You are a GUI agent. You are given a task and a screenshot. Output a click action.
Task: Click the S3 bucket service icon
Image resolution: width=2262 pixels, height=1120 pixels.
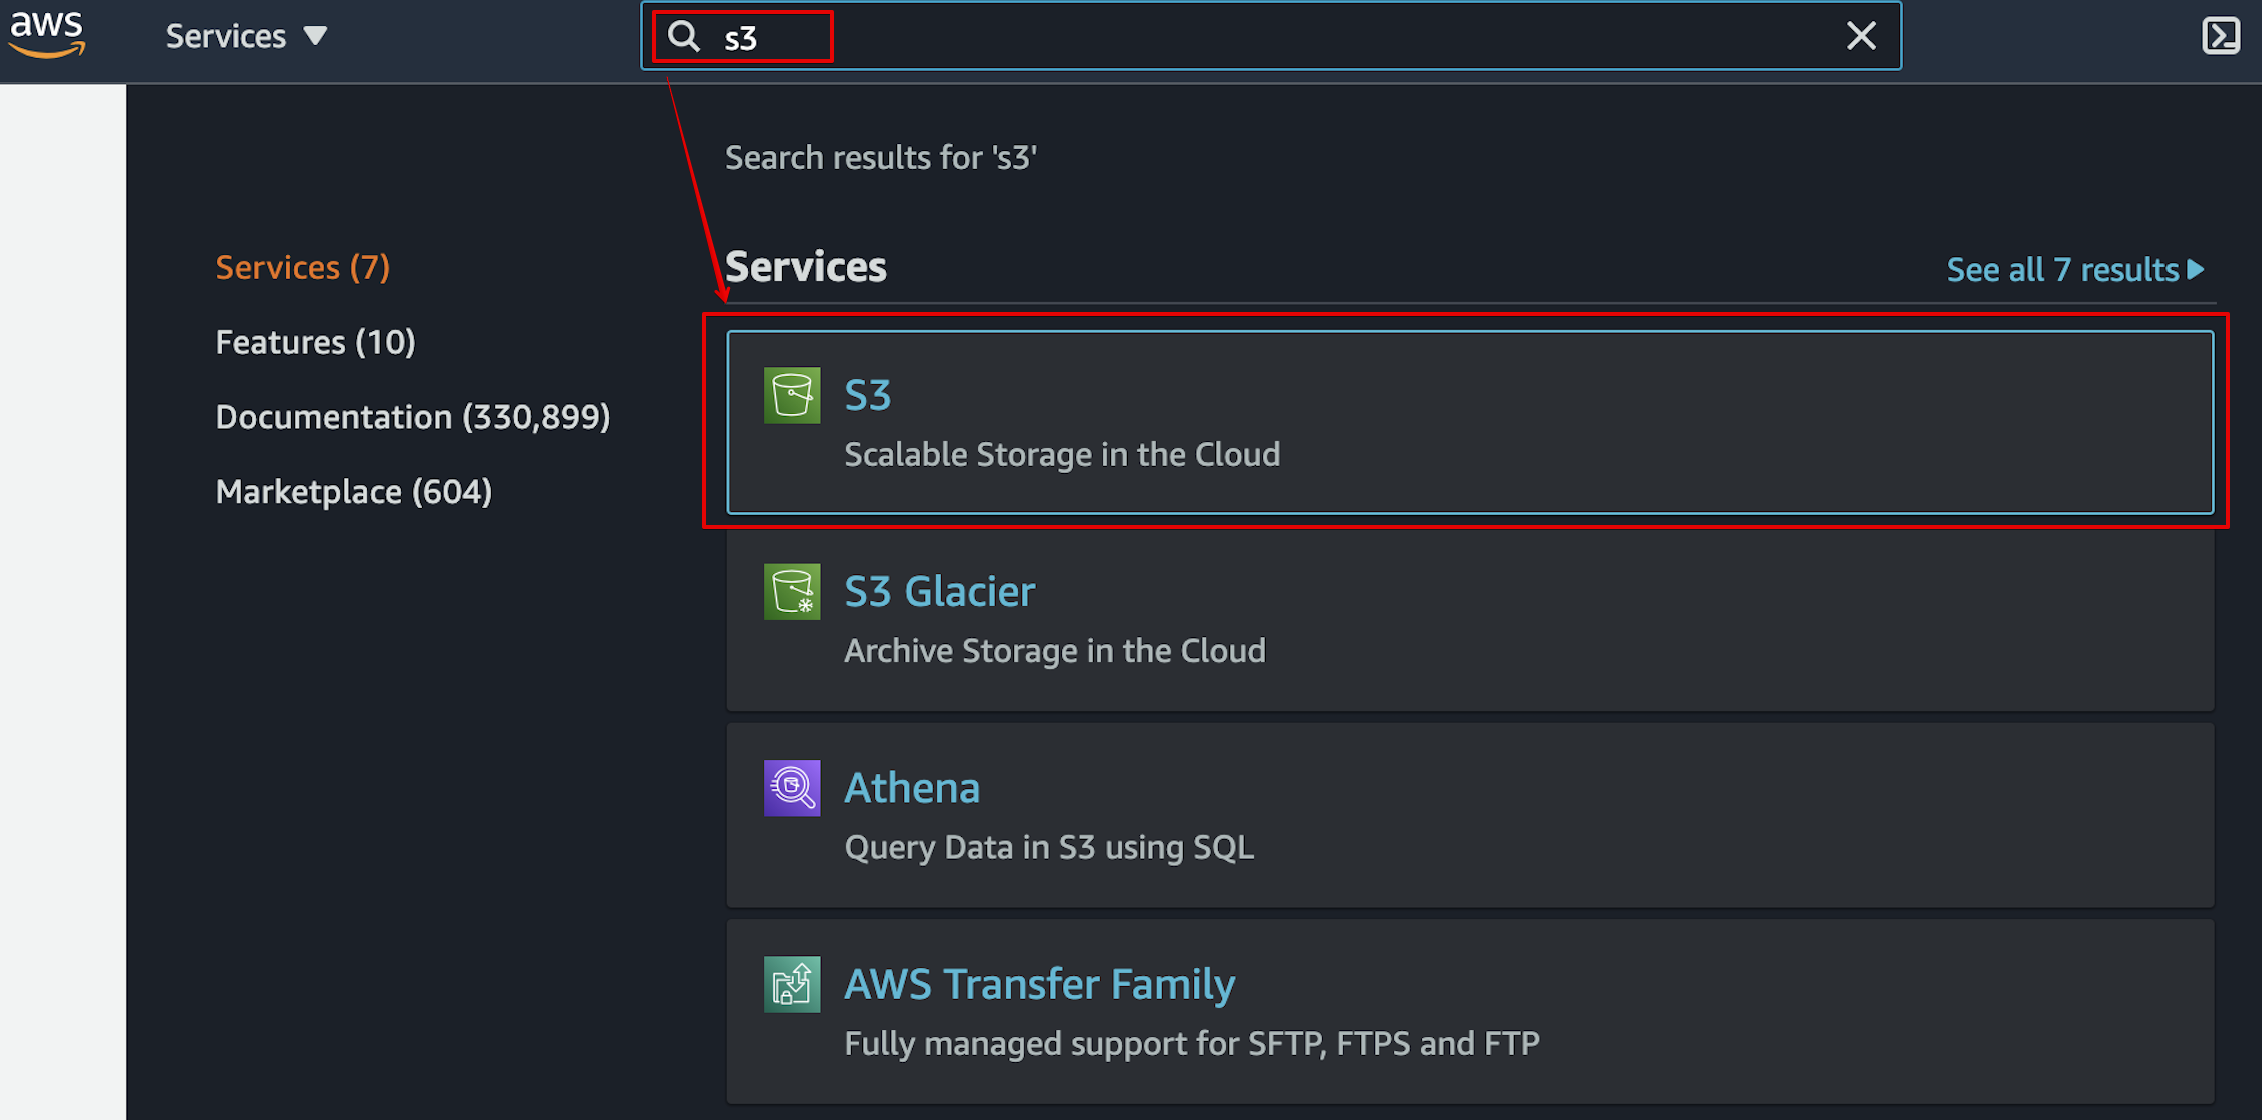click(792, 395)
